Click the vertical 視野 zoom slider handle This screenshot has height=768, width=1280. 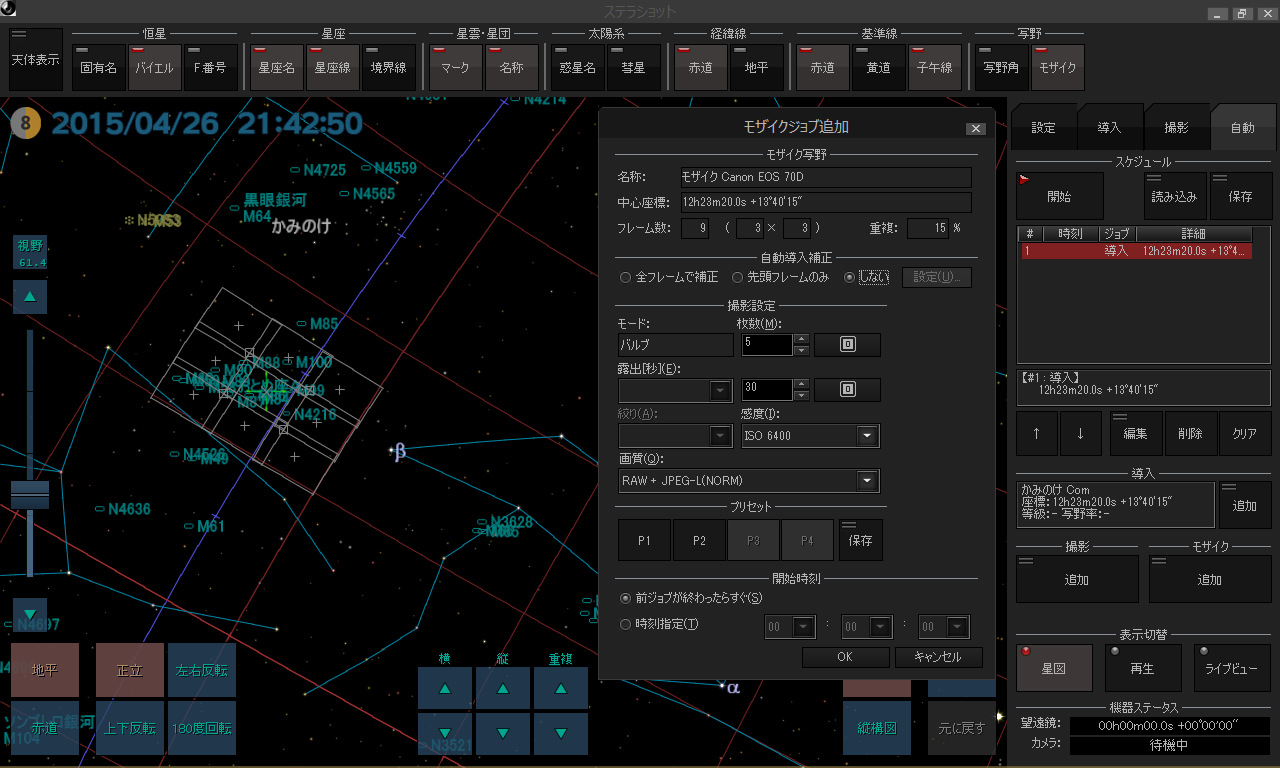[30, 494]
